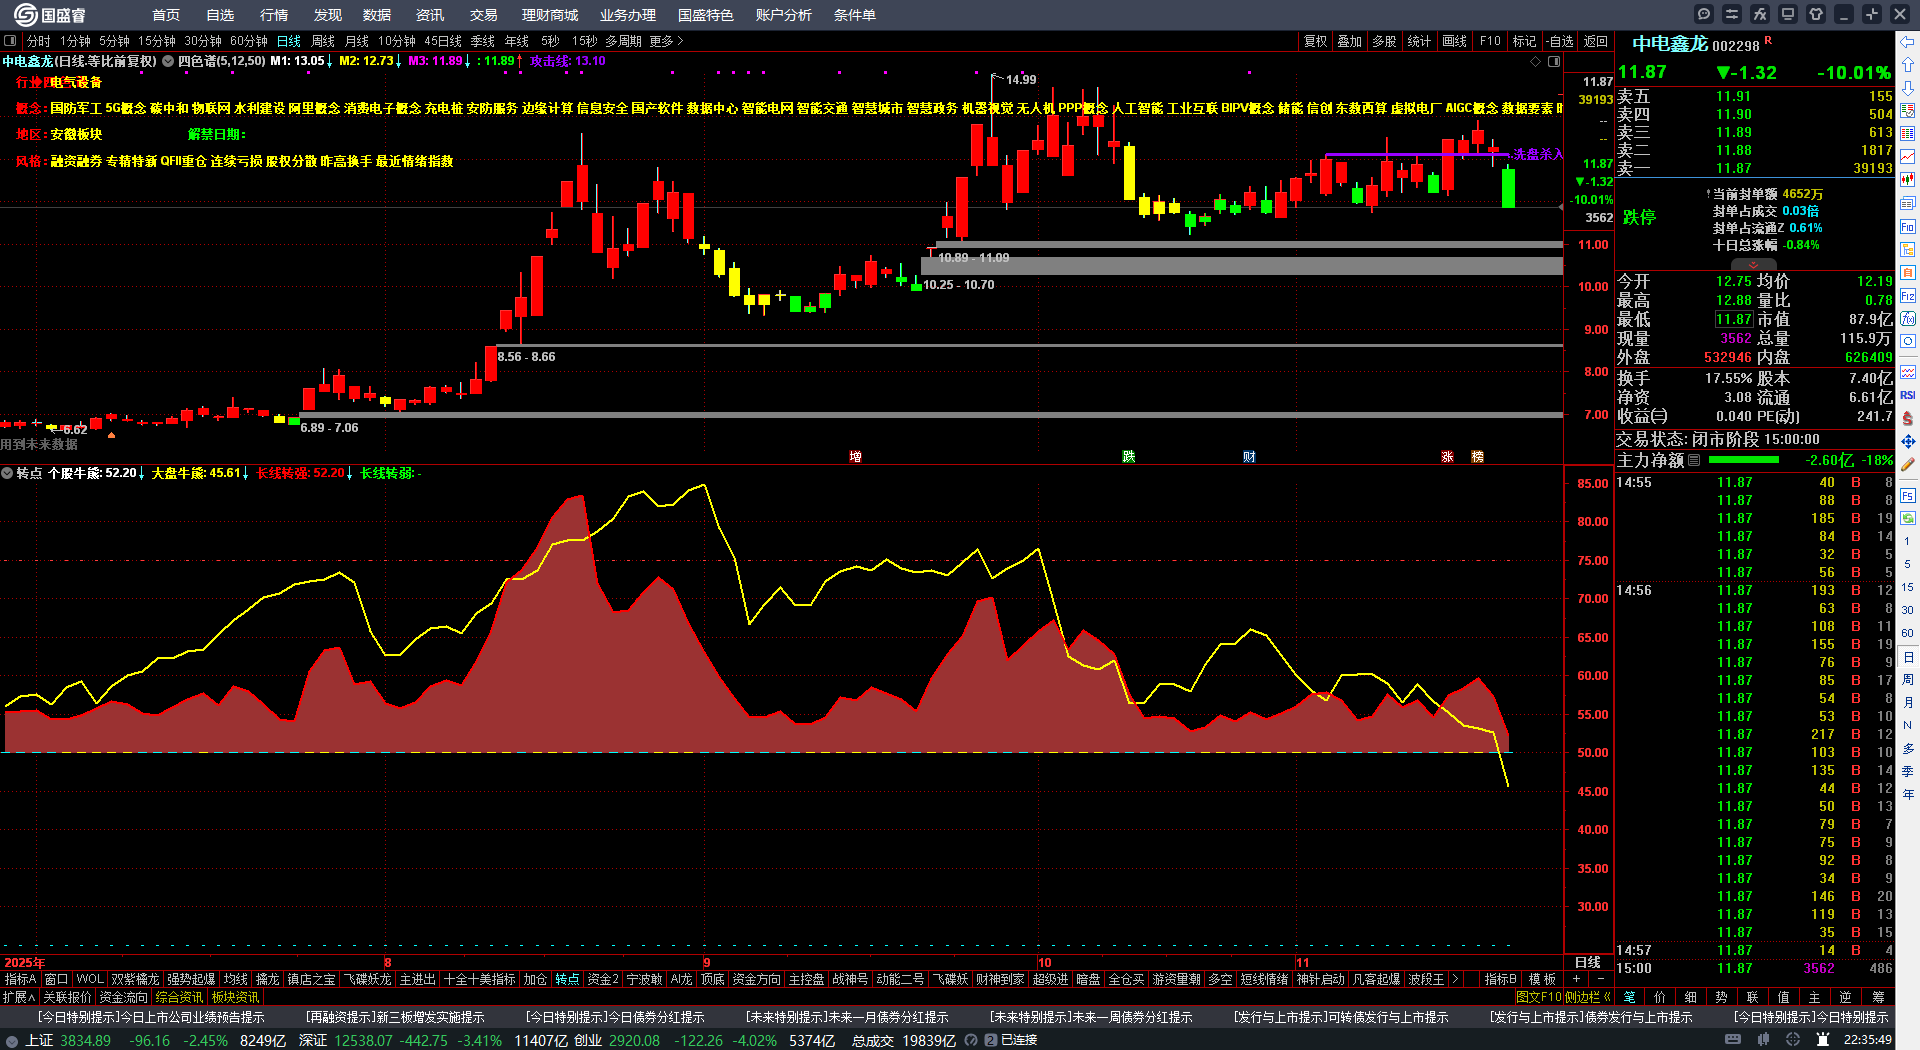Add an indicator panel with plus button
This screenshot has width=1920, height=1050.
(1577, 979)
